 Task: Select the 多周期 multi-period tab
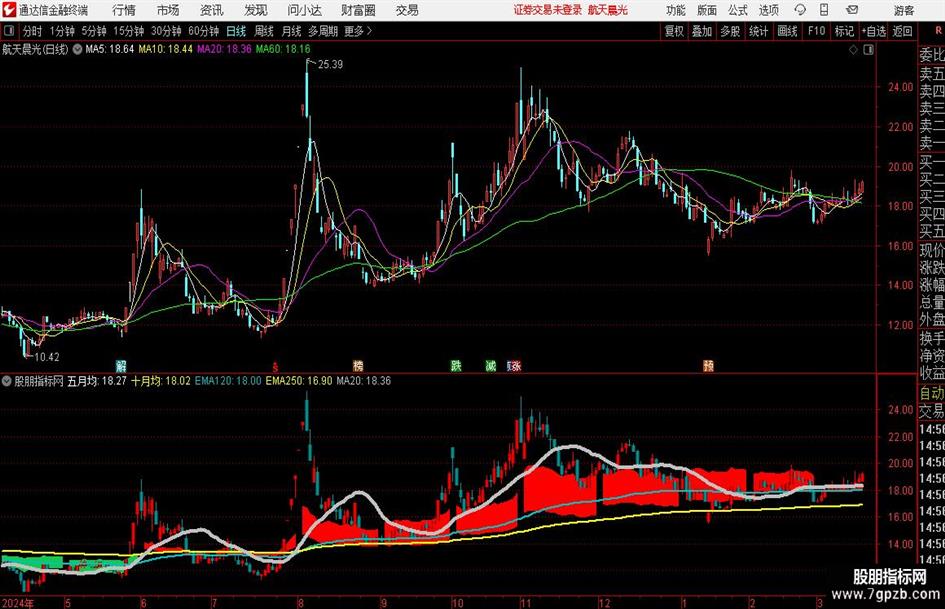click(323, 31)
